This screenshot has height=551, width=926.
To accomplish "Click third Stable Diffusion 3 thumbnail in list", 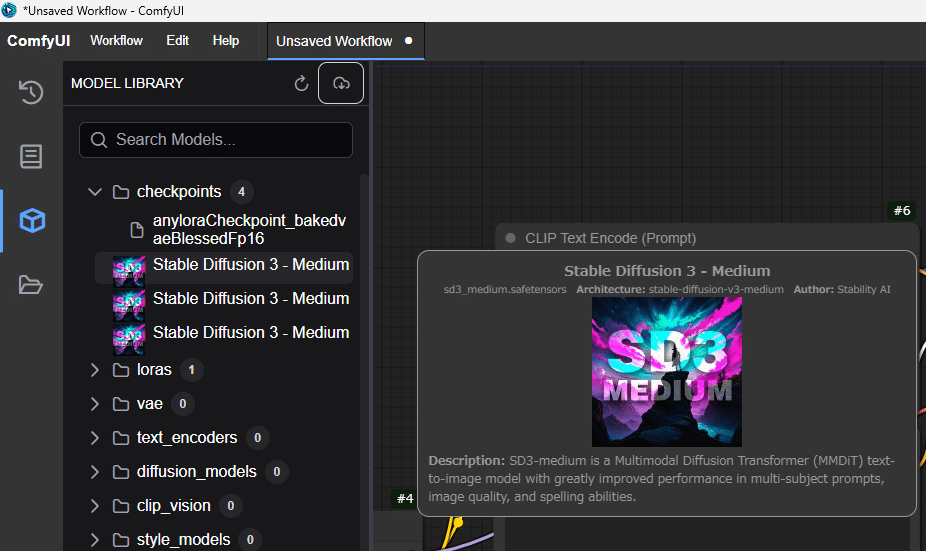I will [x=129, y=340].
